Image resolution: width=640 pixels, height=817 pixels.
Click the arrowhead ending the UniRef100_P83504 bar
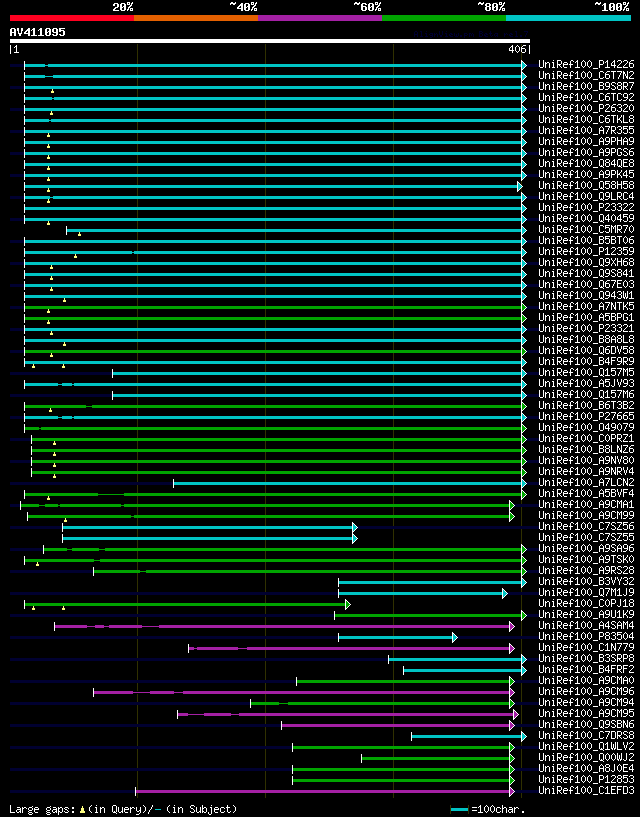coord(455,637)
